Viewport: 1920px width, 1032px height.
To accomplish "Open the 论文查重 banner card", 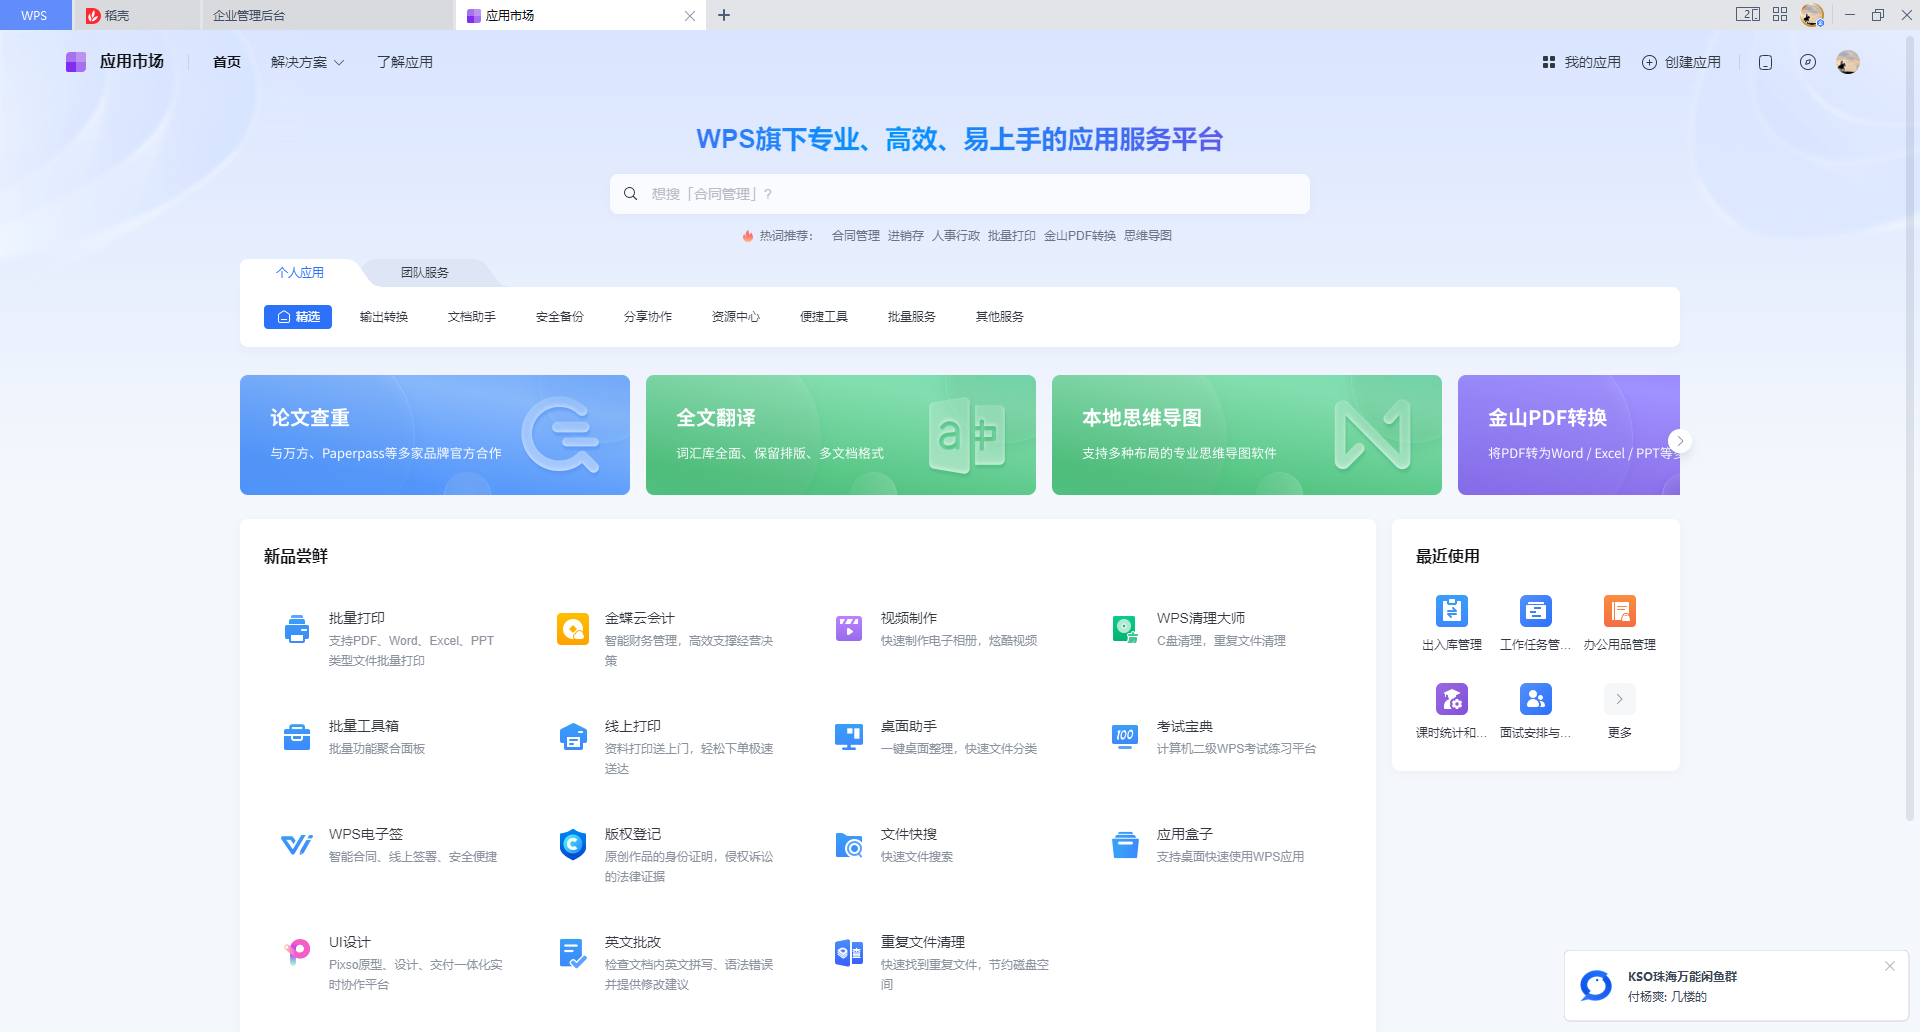I will pyautogui.click(x=435, y=435).
